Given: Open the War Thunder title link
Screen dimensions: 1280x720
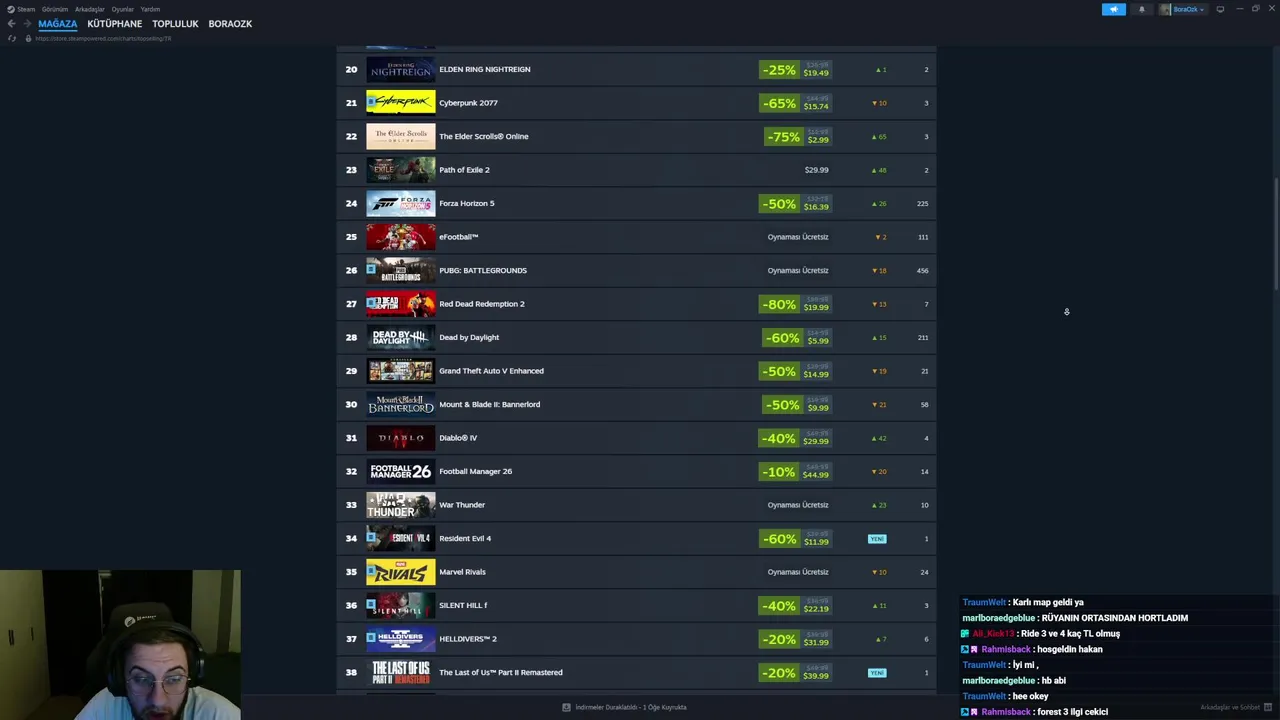Looking at the screenshot, I should (x=462, y=505).
